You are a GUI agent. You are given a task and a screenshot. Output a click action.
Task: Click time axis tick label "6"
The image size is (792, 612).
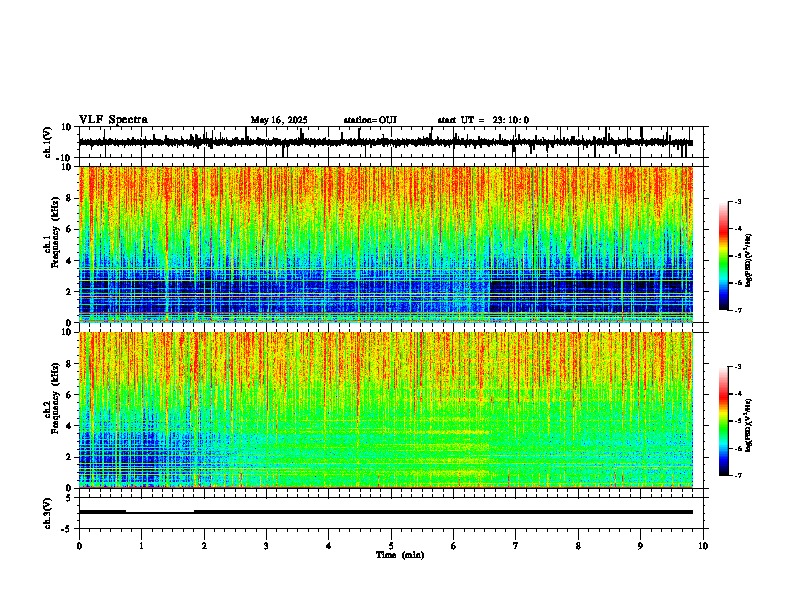pyautogui.click(x=454, y=546)
